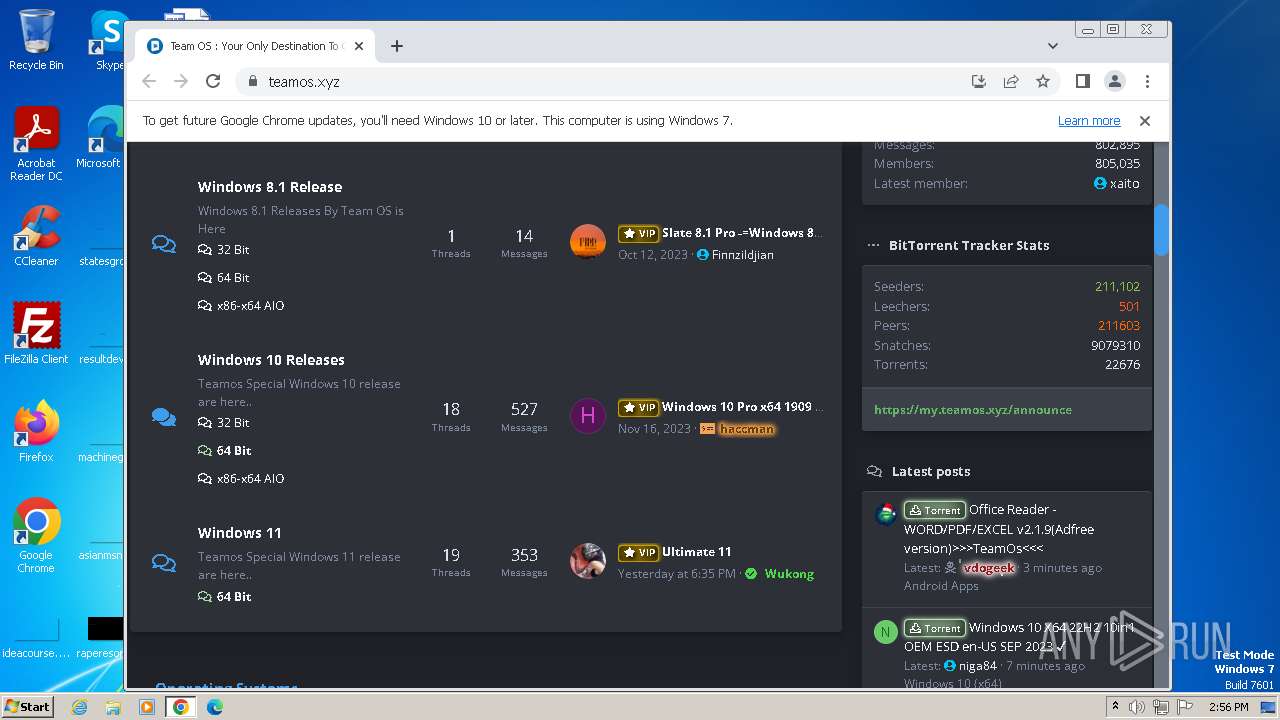
Task: Click the Windows 10 Releases forum bubble icon
Action: [x=164, y=417]
